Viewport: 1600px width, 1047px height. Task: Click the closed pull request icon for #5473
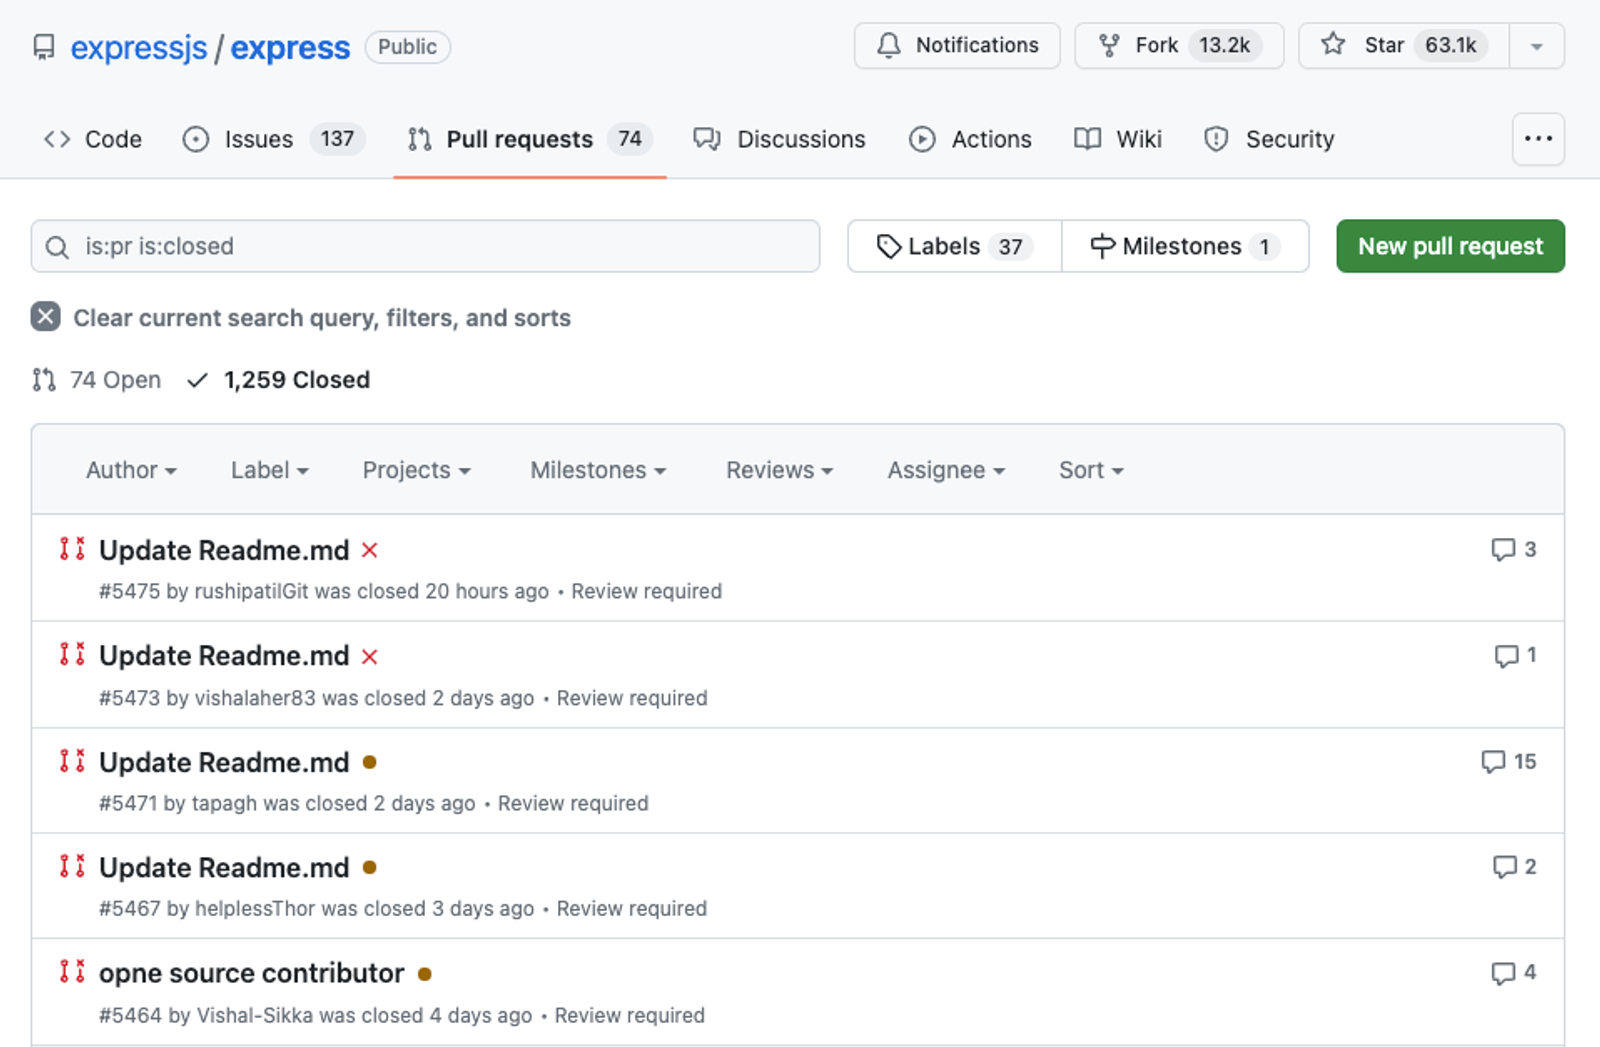pyautogui.click(x=72, y=654)
